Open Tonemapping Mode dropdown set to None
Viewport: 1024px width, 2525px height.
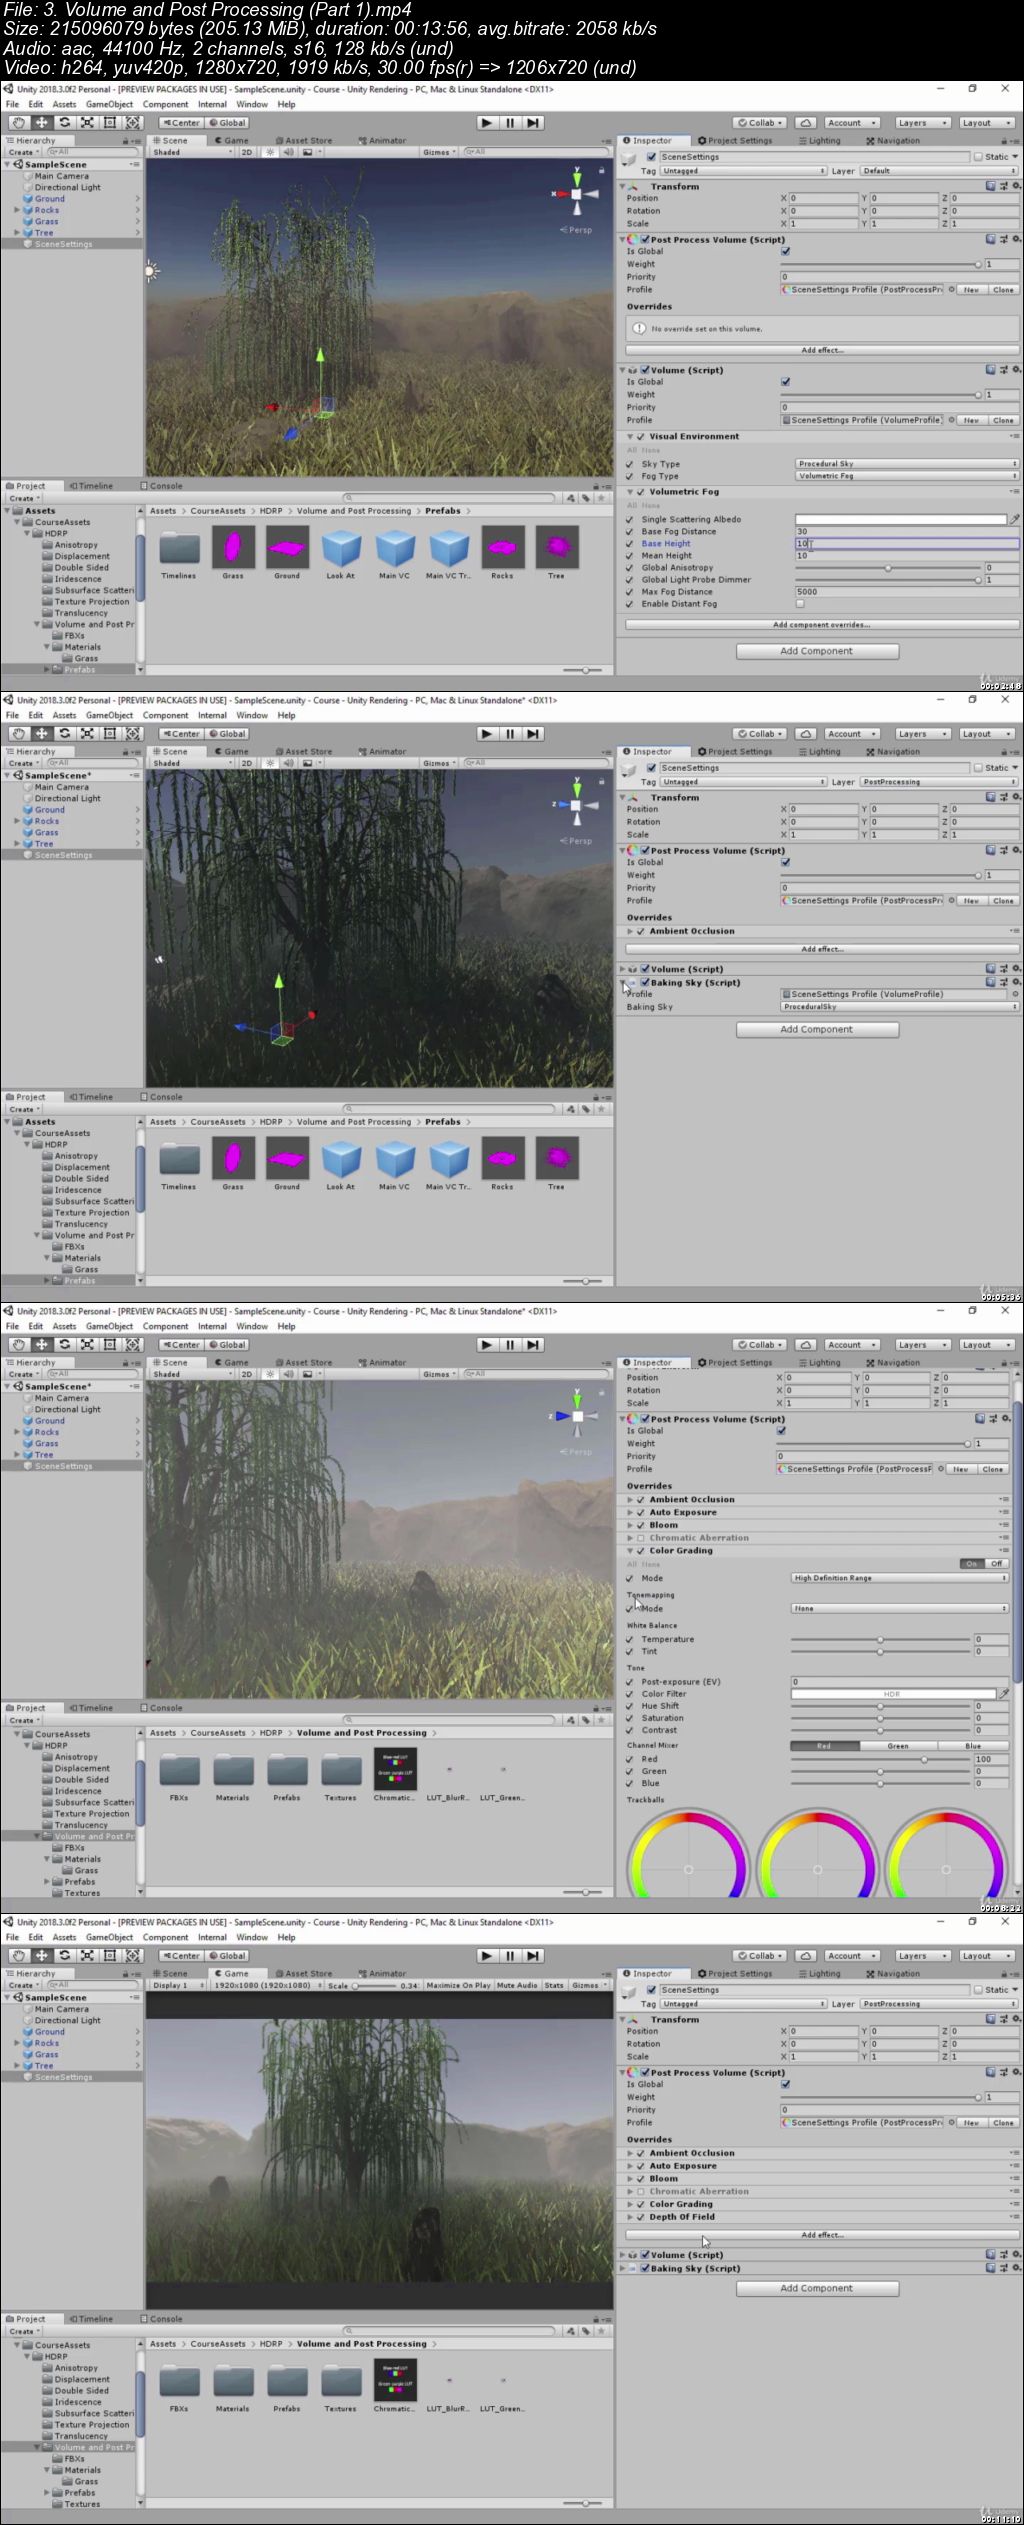[899, 1608]
